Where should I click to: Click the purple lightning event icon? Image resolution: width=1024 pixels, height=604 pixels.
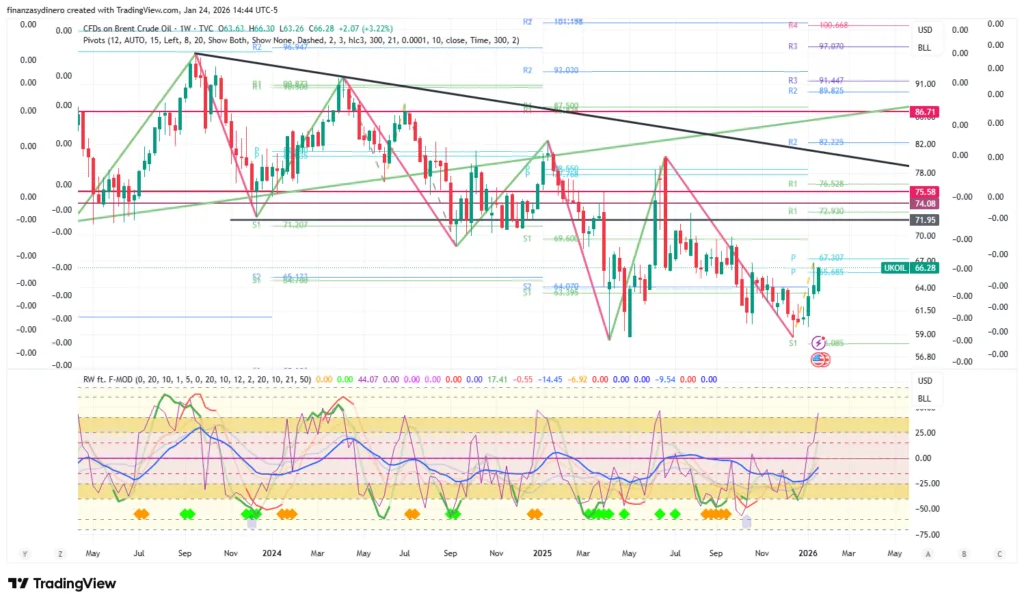(819, 342)
